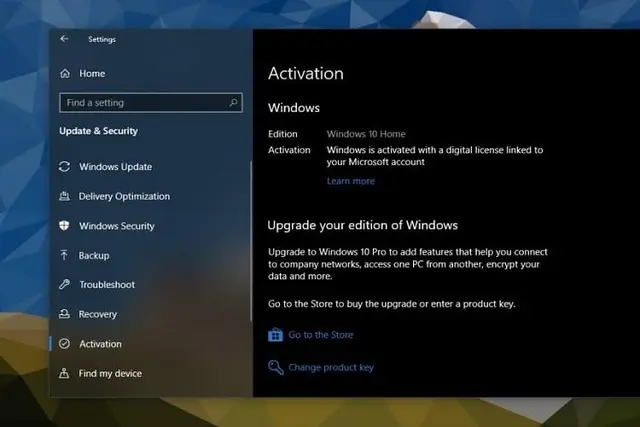Click the Go to the Store to buy sentence
640x427 pixels.
point(391,304)
